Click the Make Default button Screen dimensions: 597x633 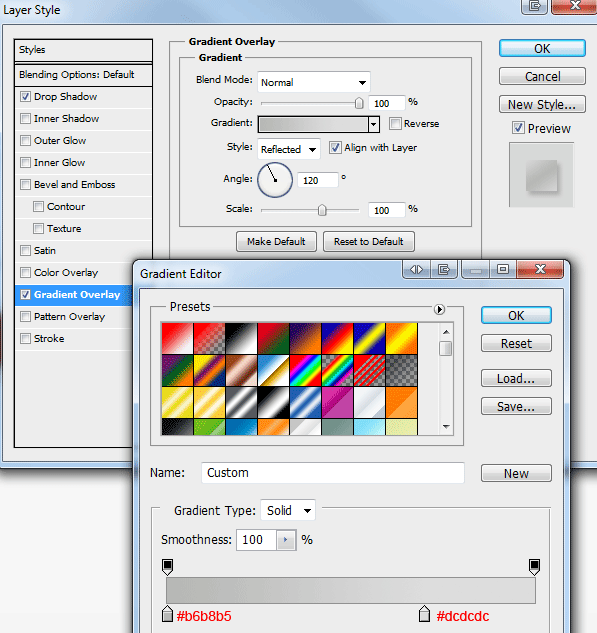276,241
